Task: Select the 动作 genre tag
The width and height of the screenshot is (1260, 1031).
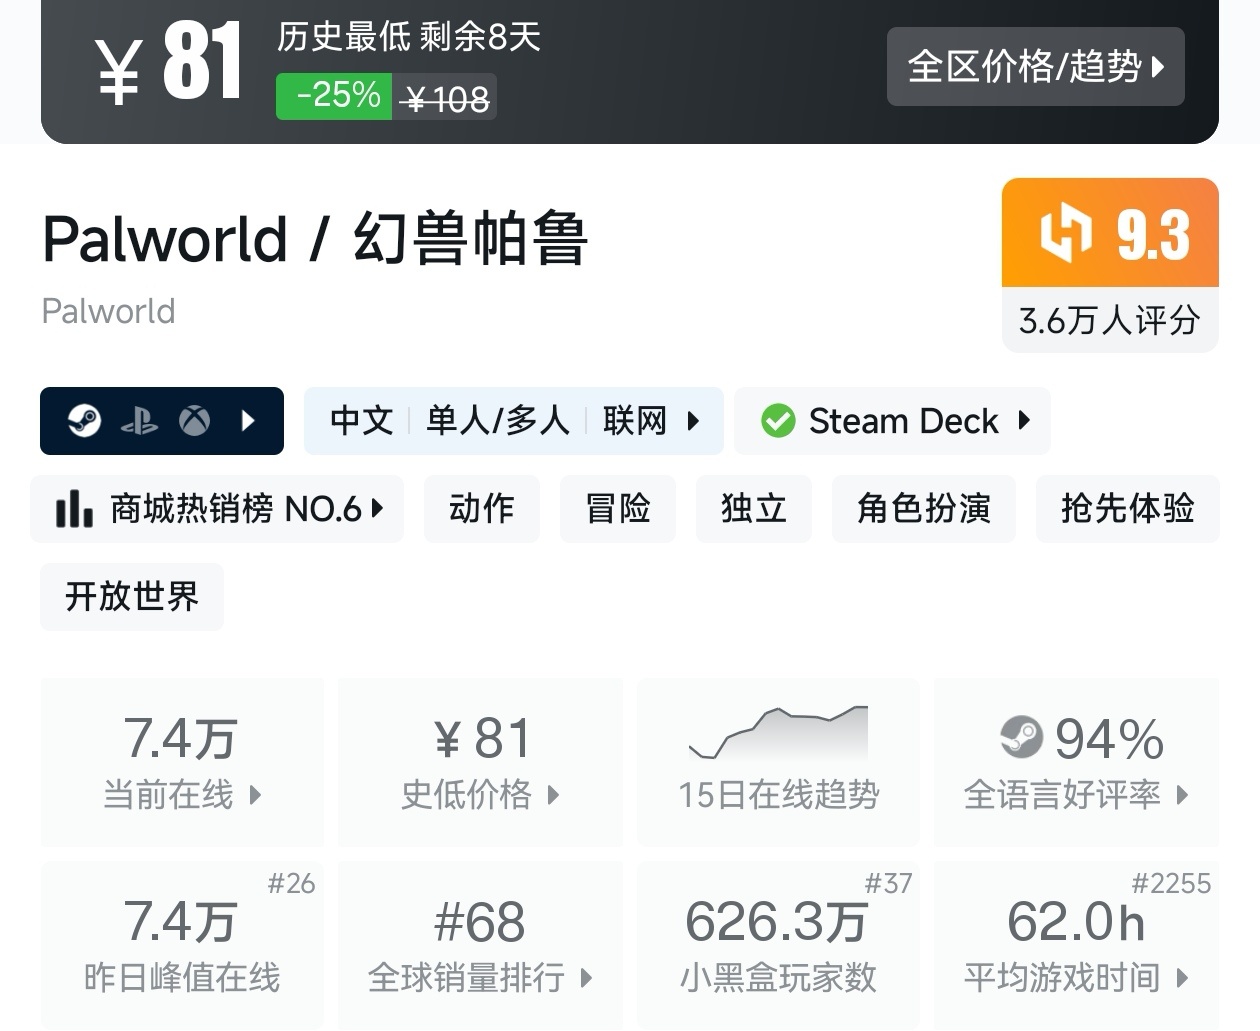Action: 482,509
